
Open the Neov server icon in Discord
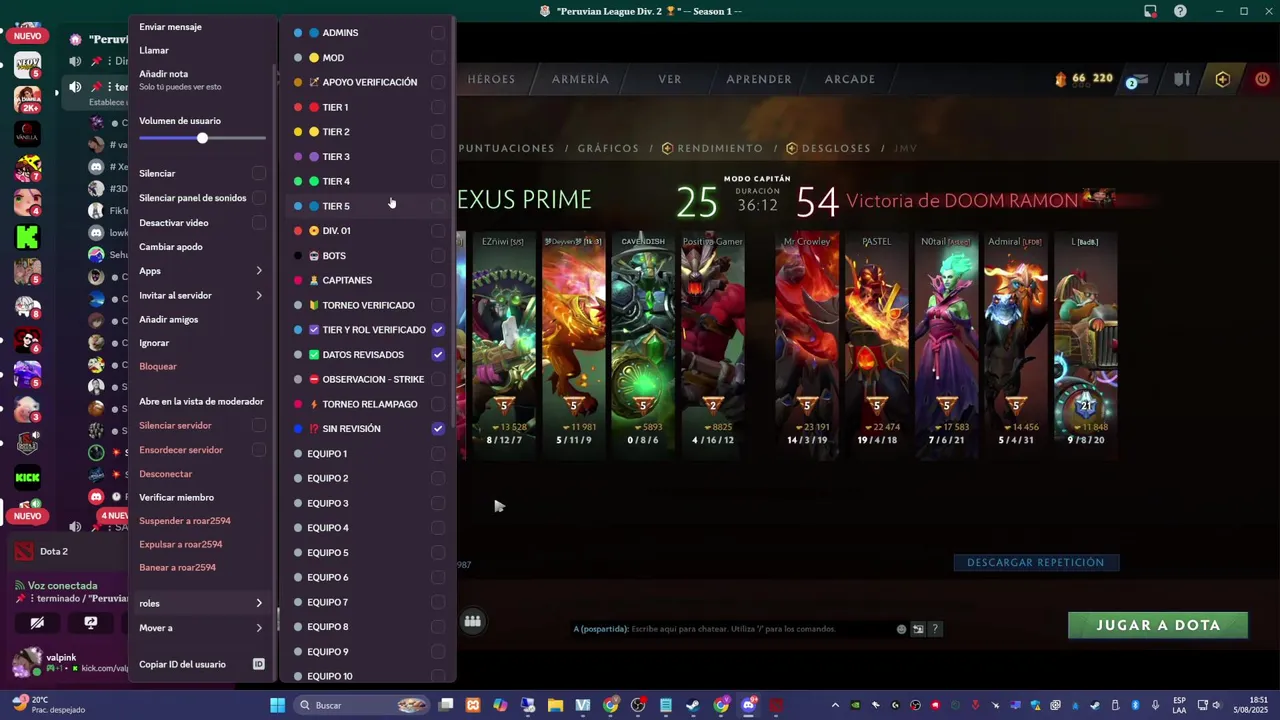click(27, 65)
